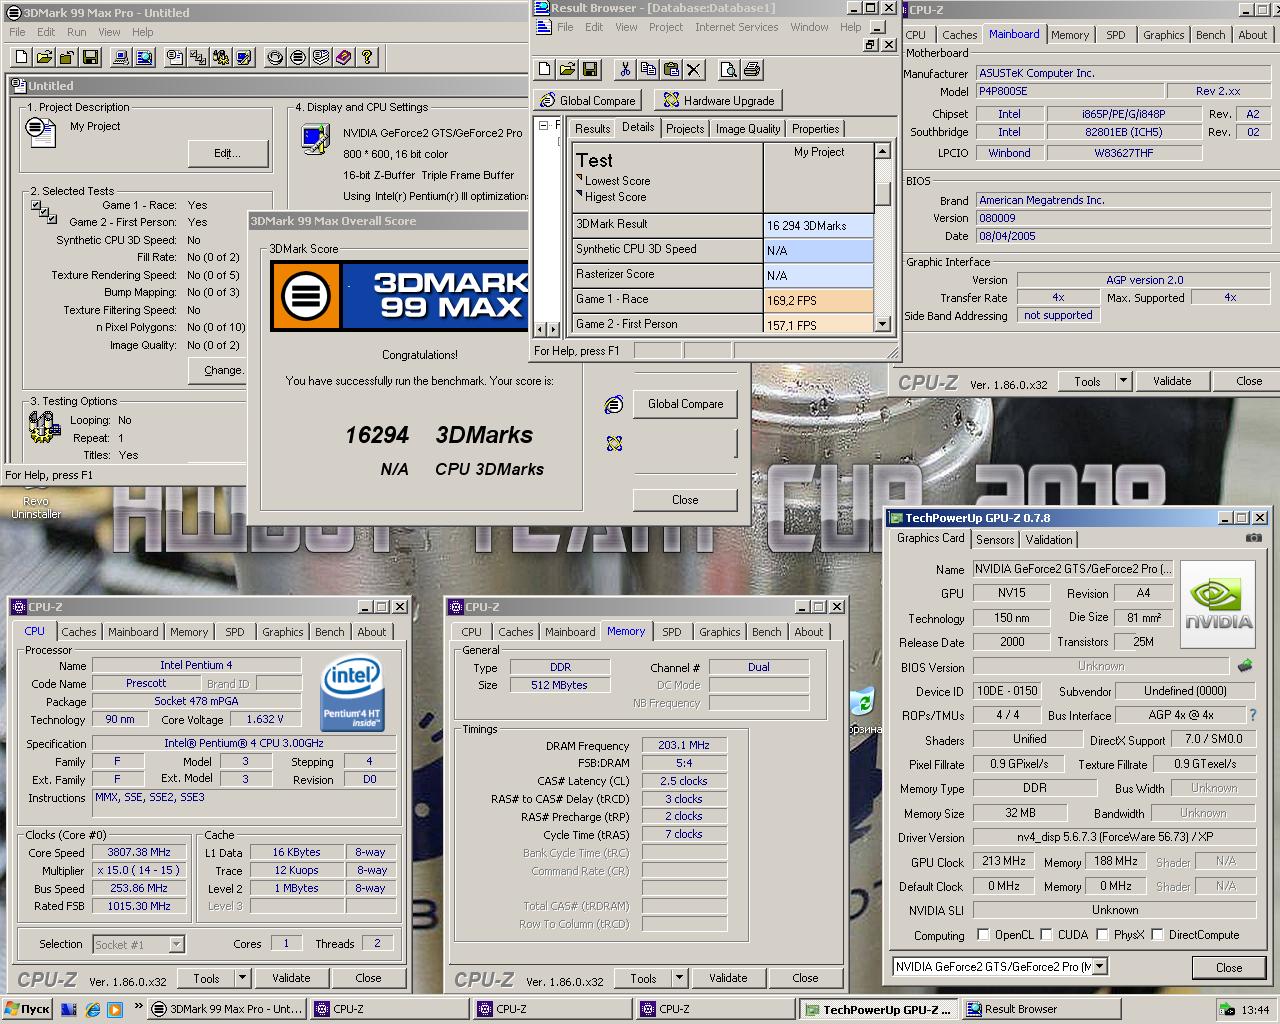Click Validate in CPU-Z Memory window
Image resolution: width=1280 pixels, height=1024 pixels.
[728, 978]
